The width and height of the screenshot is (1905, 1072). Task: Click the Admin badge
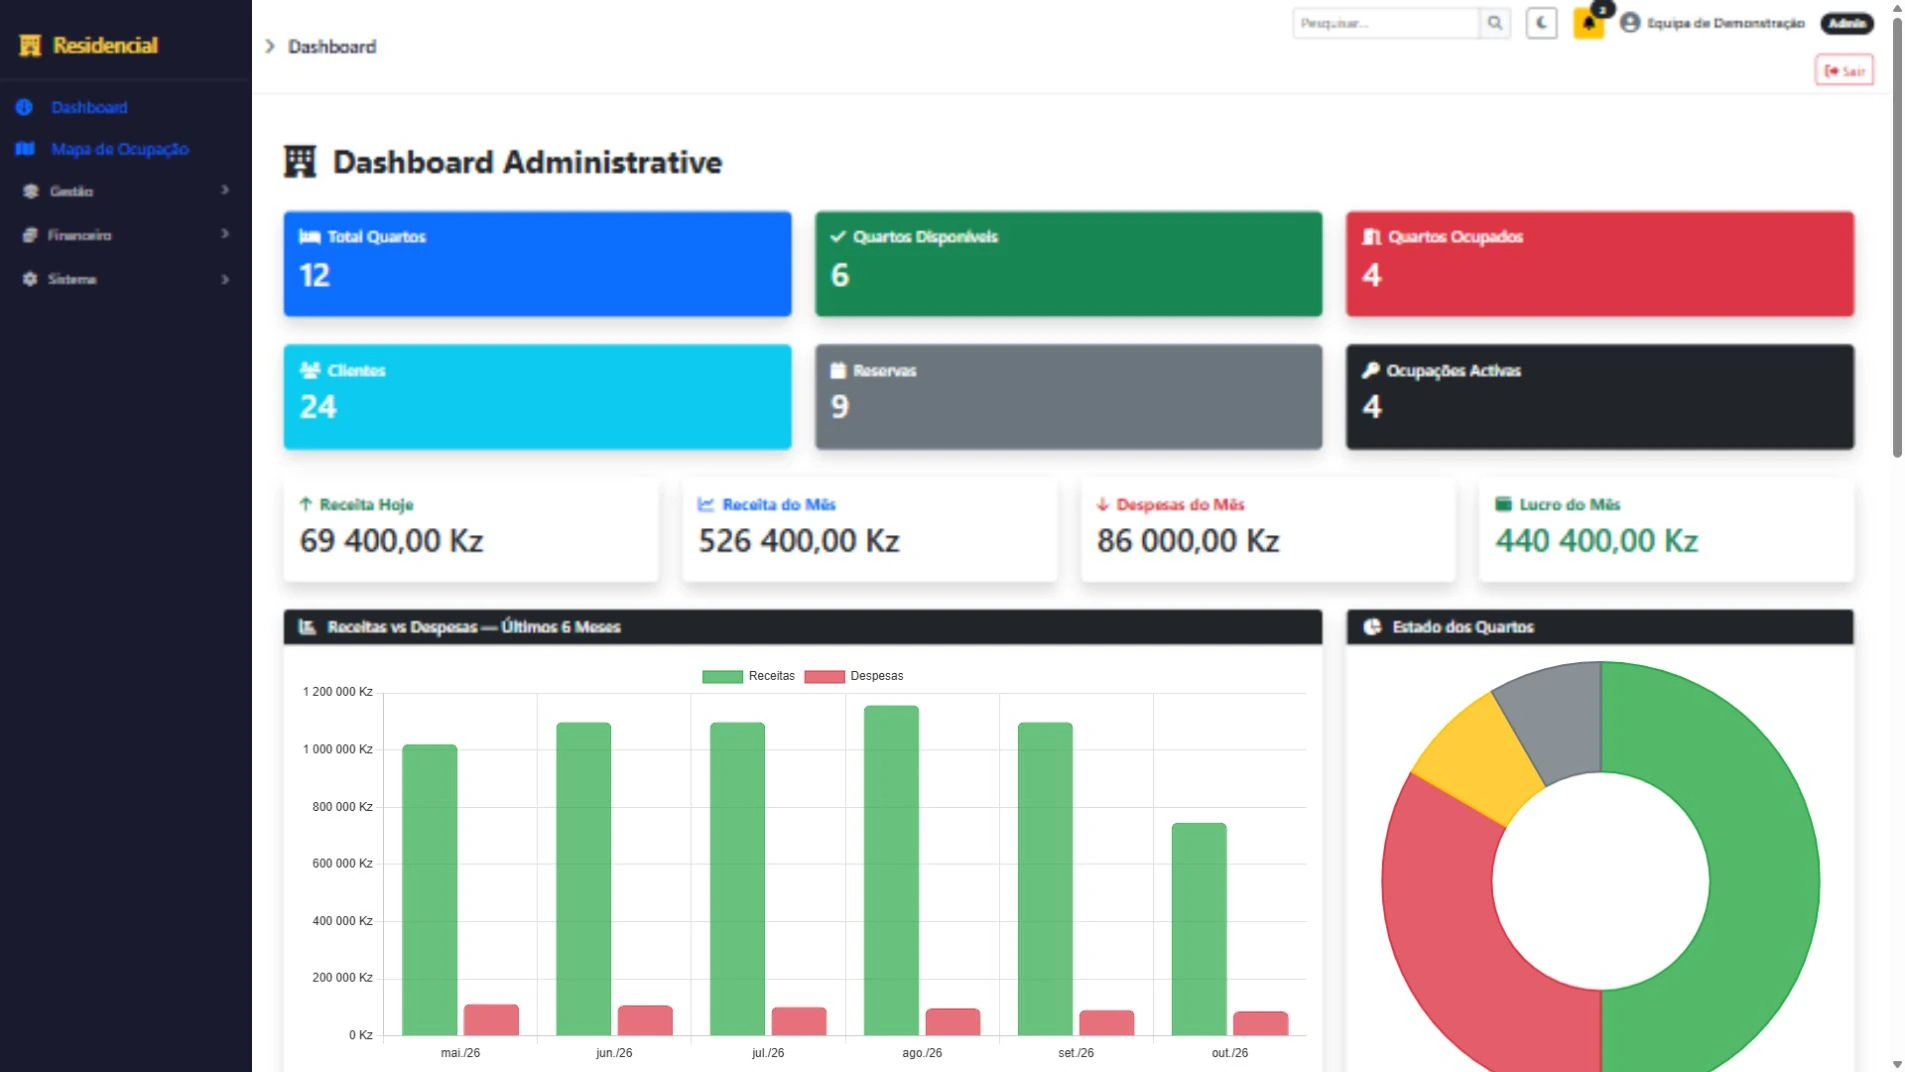tap(1846, 23)
